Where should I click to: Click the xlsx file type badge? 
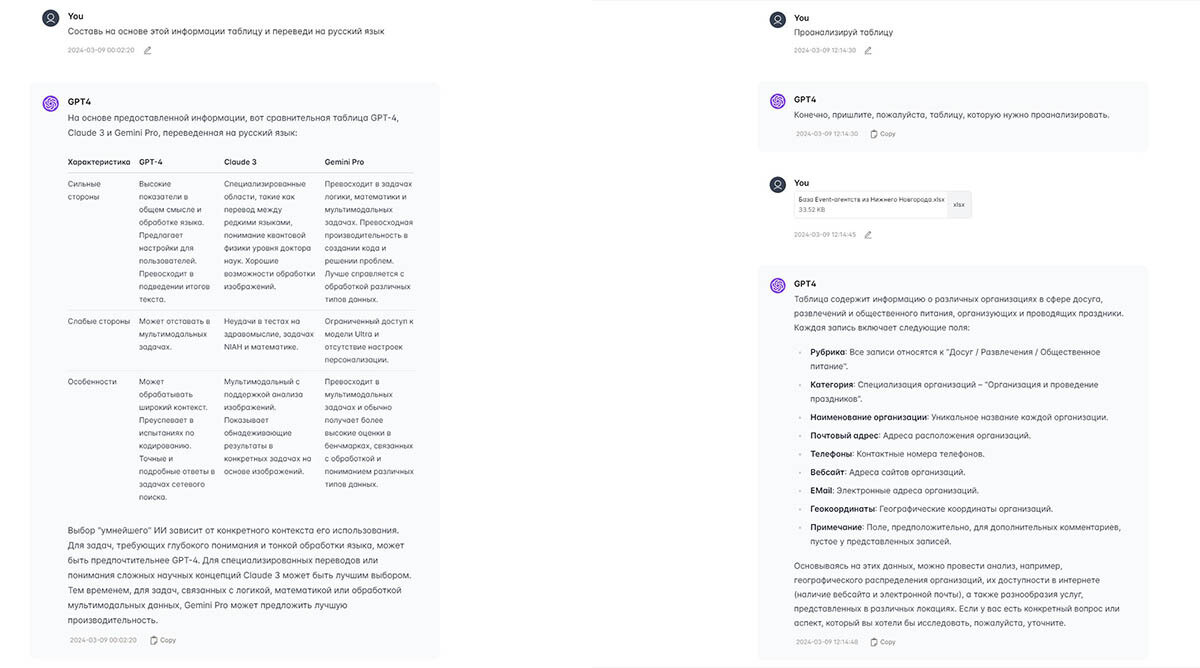(958, 204)
